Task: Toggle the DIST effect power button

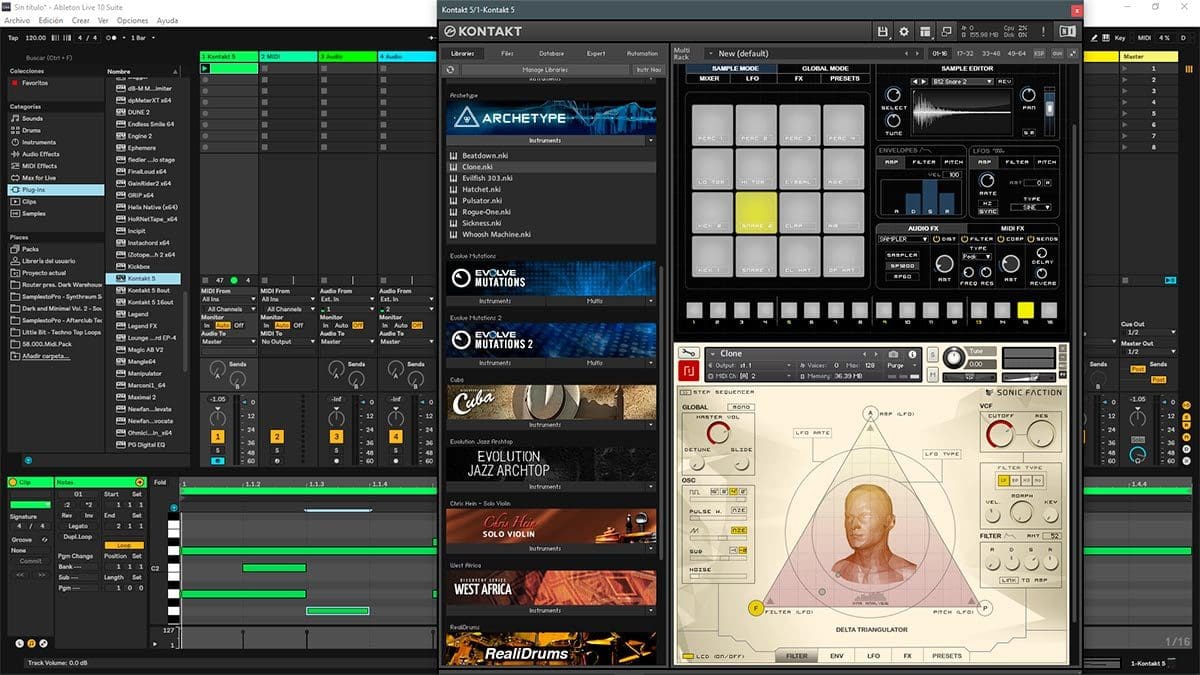Action: [x=936, y=239]
